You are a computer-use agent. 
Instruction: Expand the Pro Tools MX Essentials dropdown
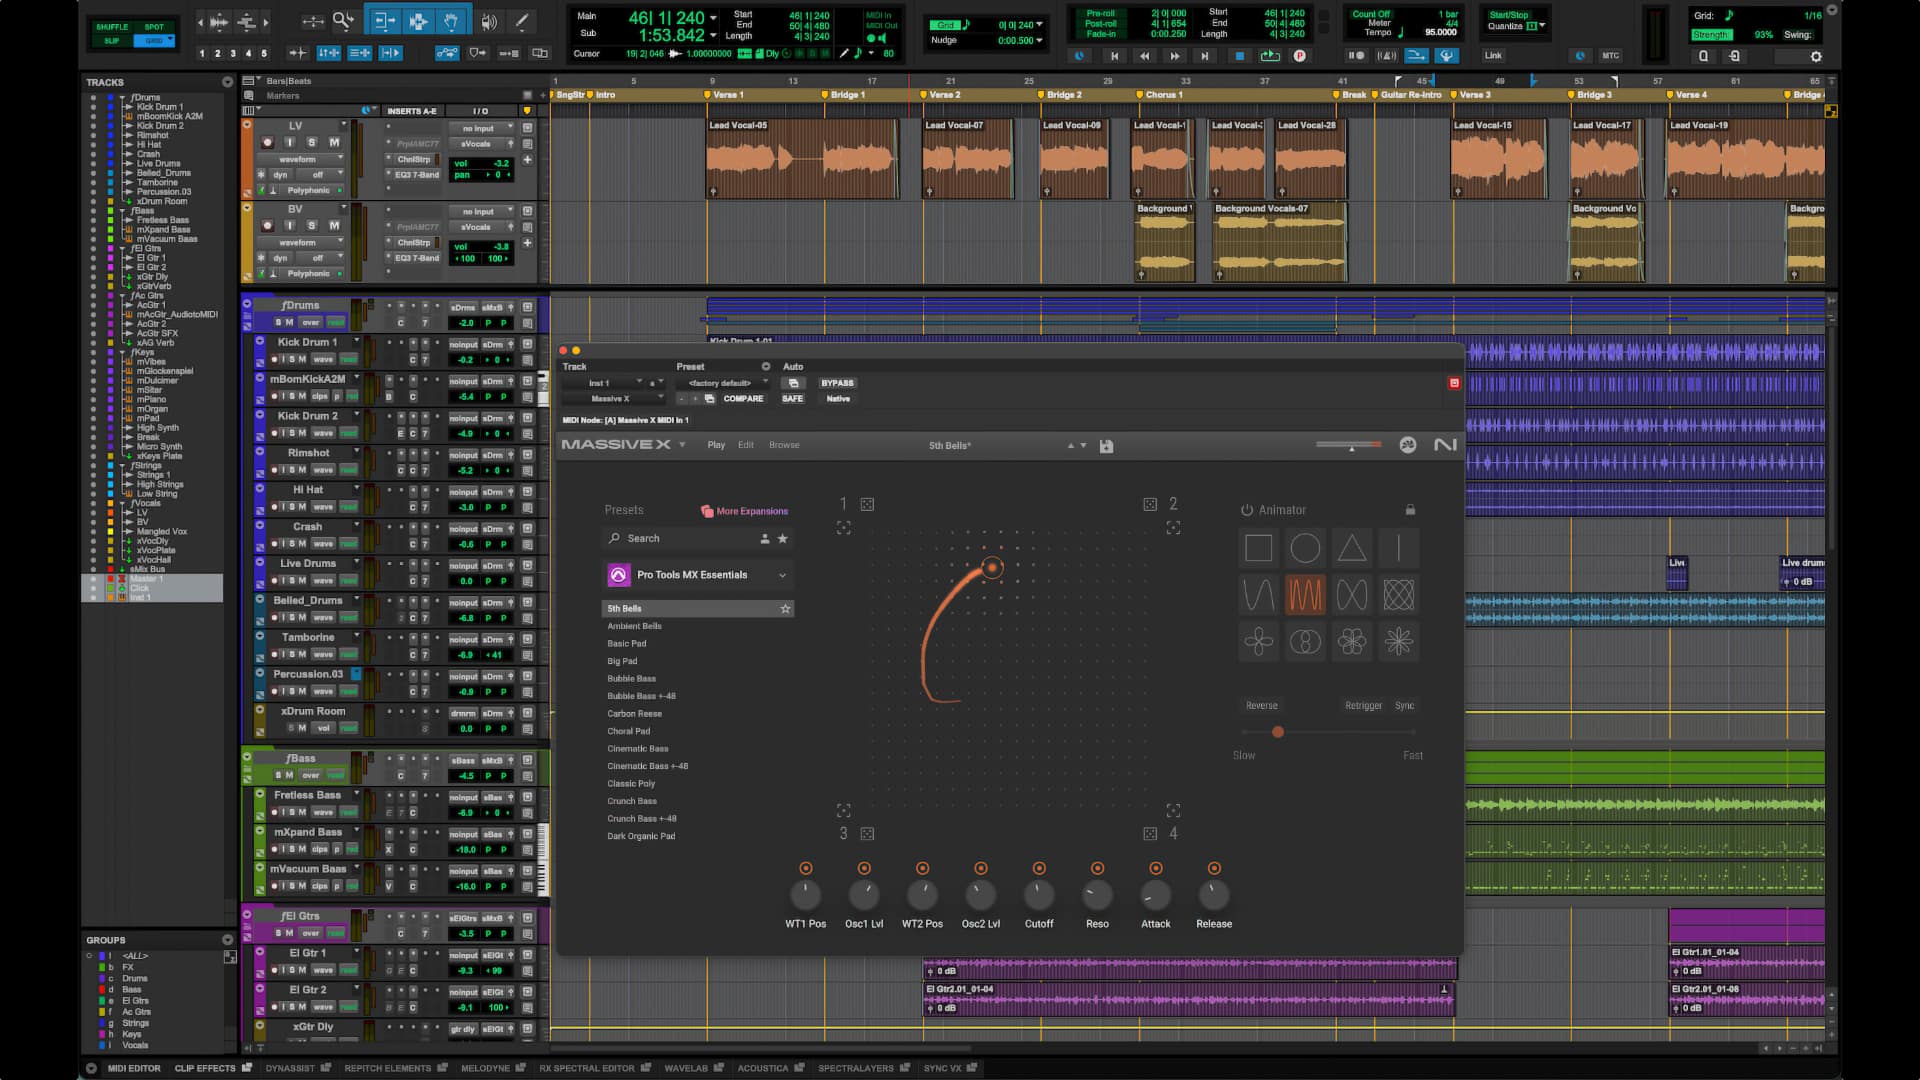(x=782, y=575)
